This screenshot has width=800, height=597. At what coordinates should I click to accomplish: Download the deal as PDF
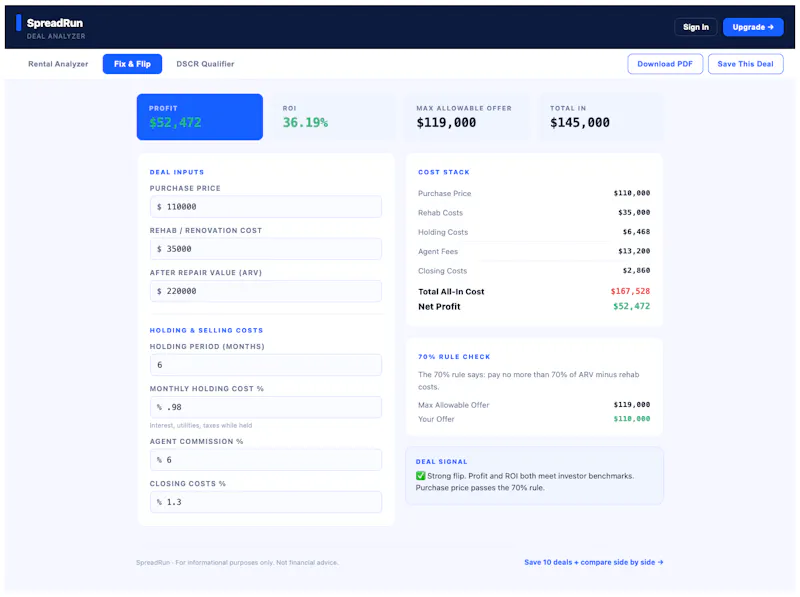coord(665,64)
